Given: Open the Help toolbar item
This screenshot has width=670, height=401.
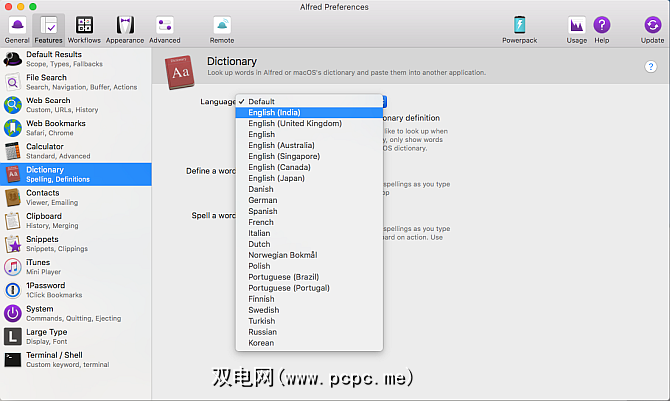Looking at the screenshot, I should tap(602, 29).
